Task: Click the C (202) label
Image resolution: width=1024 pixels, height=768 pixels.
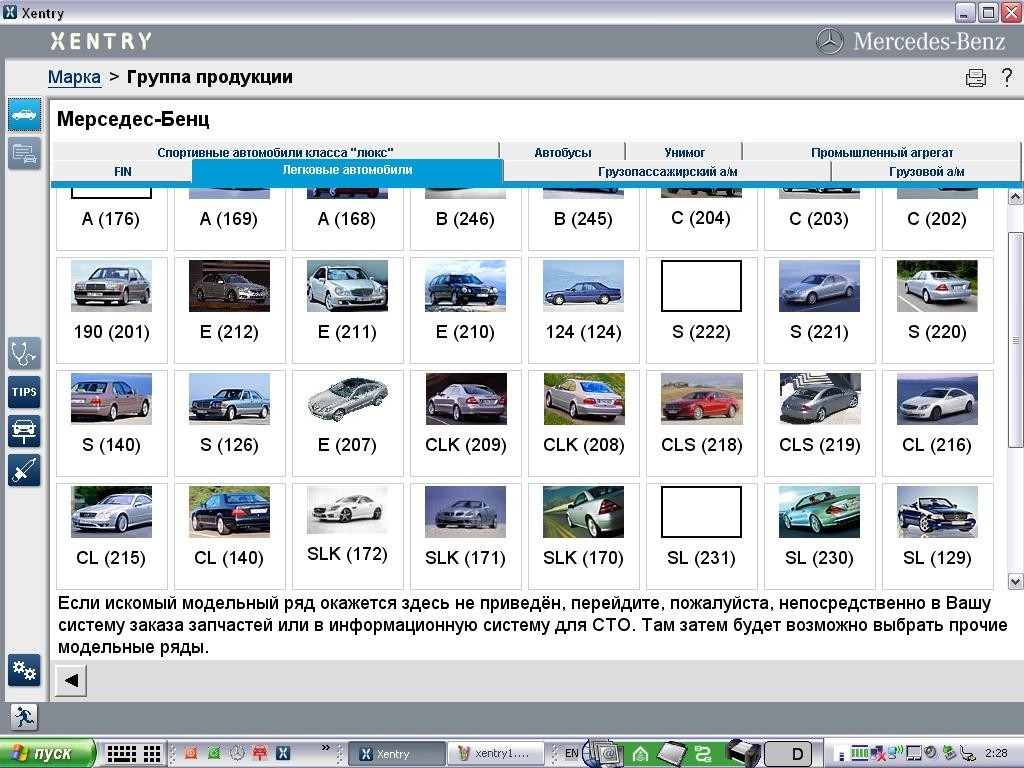Action: click(x=937, y=219)
